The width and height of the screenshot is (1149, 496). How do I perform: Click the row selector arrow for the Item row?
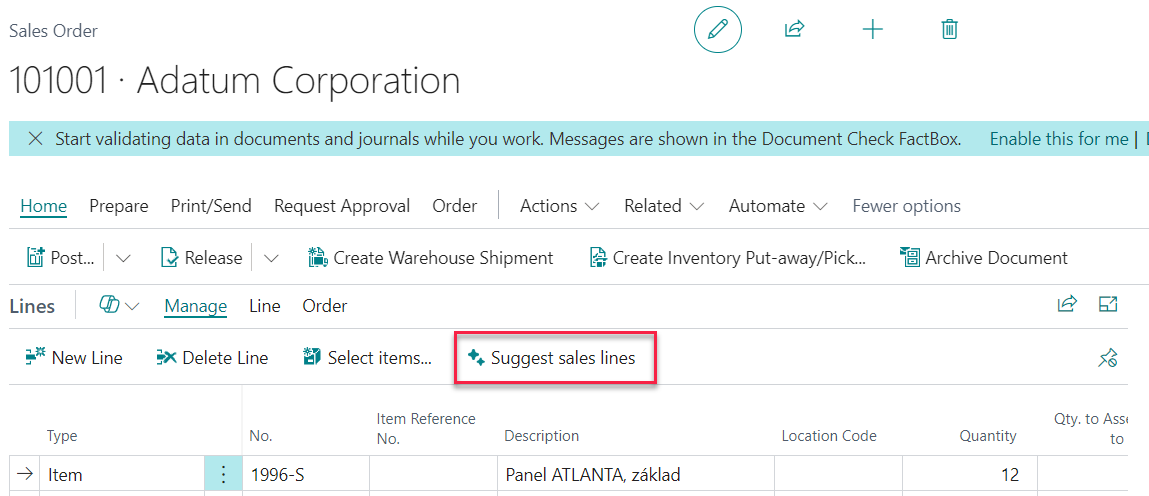click(25, 474)
